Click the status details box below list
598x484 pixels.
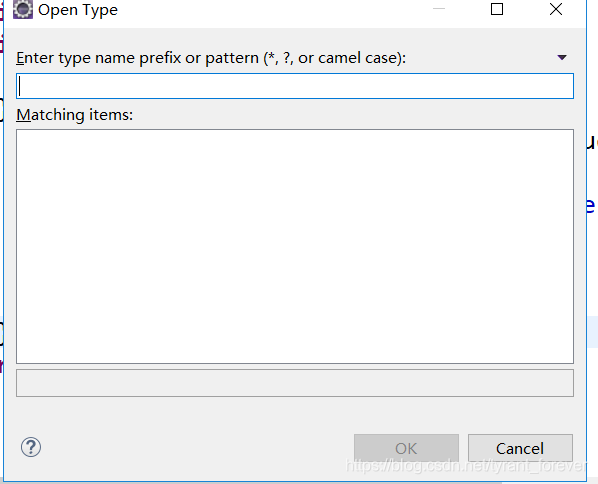coord(295,383)
